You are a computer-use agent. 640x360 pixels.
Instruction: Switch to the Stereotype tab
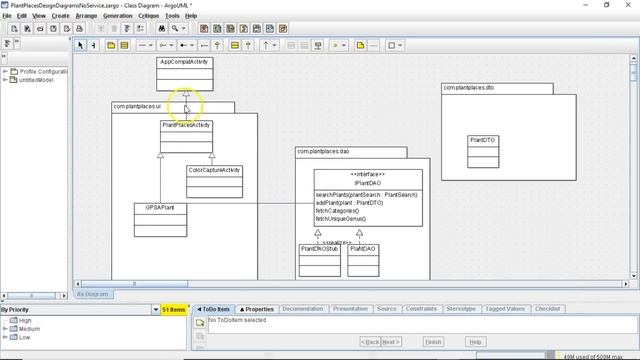click(461, 309)
